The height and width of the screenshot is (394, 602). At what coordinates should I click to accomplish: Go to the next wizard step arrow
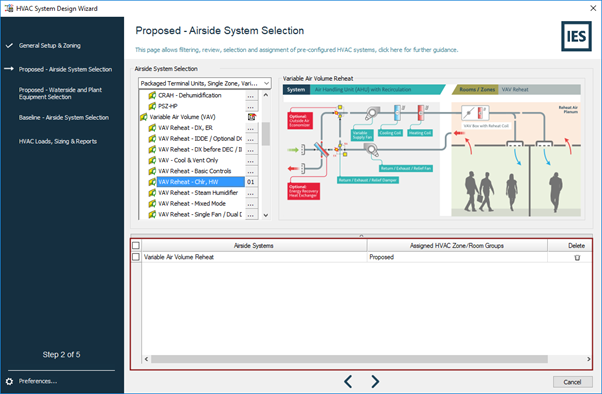click(375, 381)
